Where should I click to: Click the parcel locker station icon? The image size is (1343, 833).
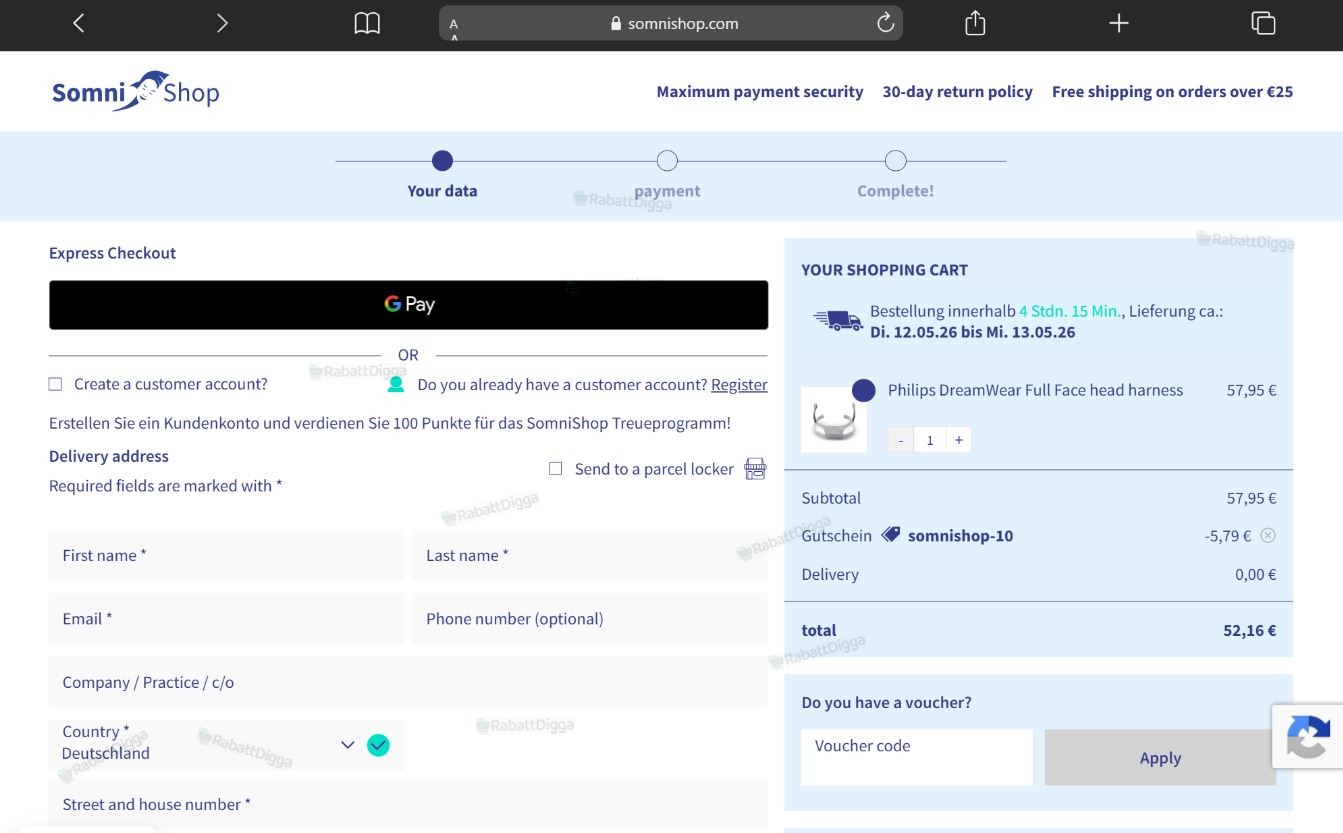tap(756, 468)
